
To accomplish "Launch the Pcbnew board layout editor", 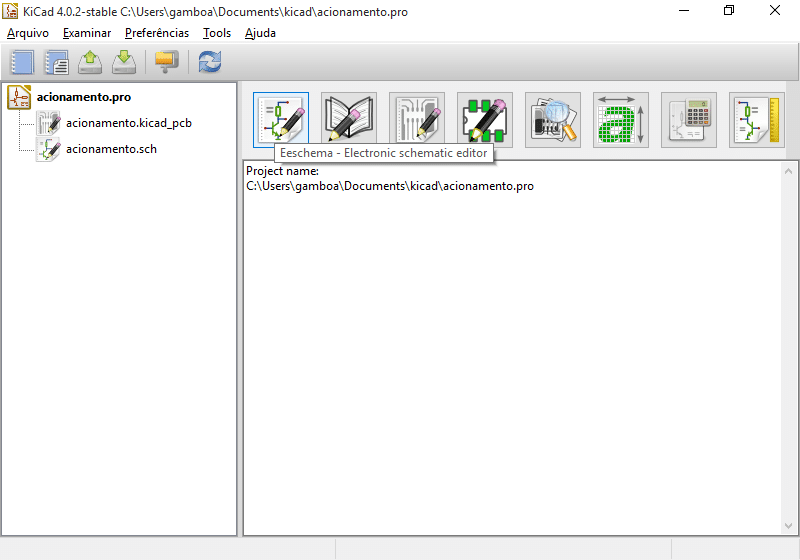I will coord(417,120).
